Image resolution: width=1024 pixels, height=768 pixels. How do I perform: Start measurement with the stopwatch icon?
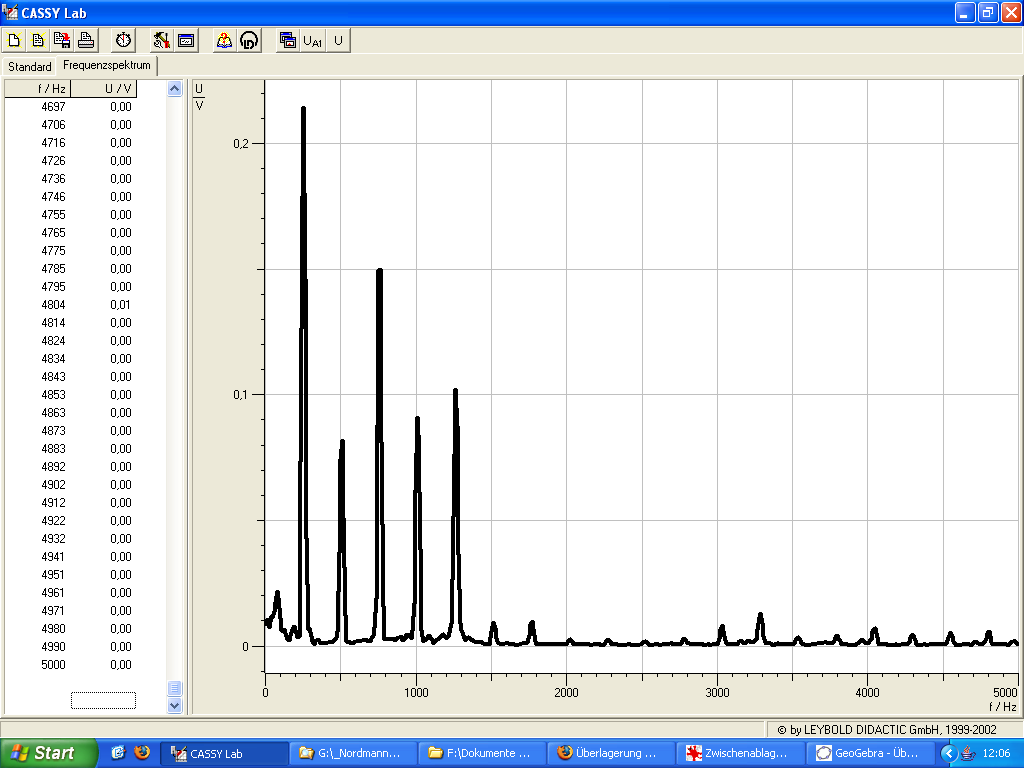pos(123,40)
